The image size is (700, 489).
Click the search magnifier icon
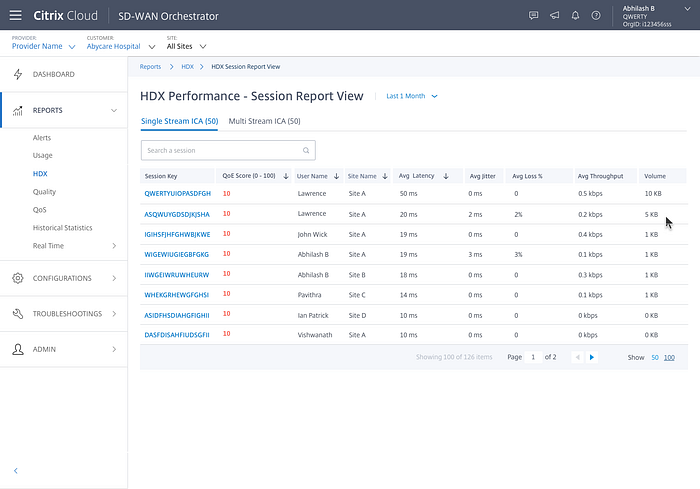[x=306, y=150]
